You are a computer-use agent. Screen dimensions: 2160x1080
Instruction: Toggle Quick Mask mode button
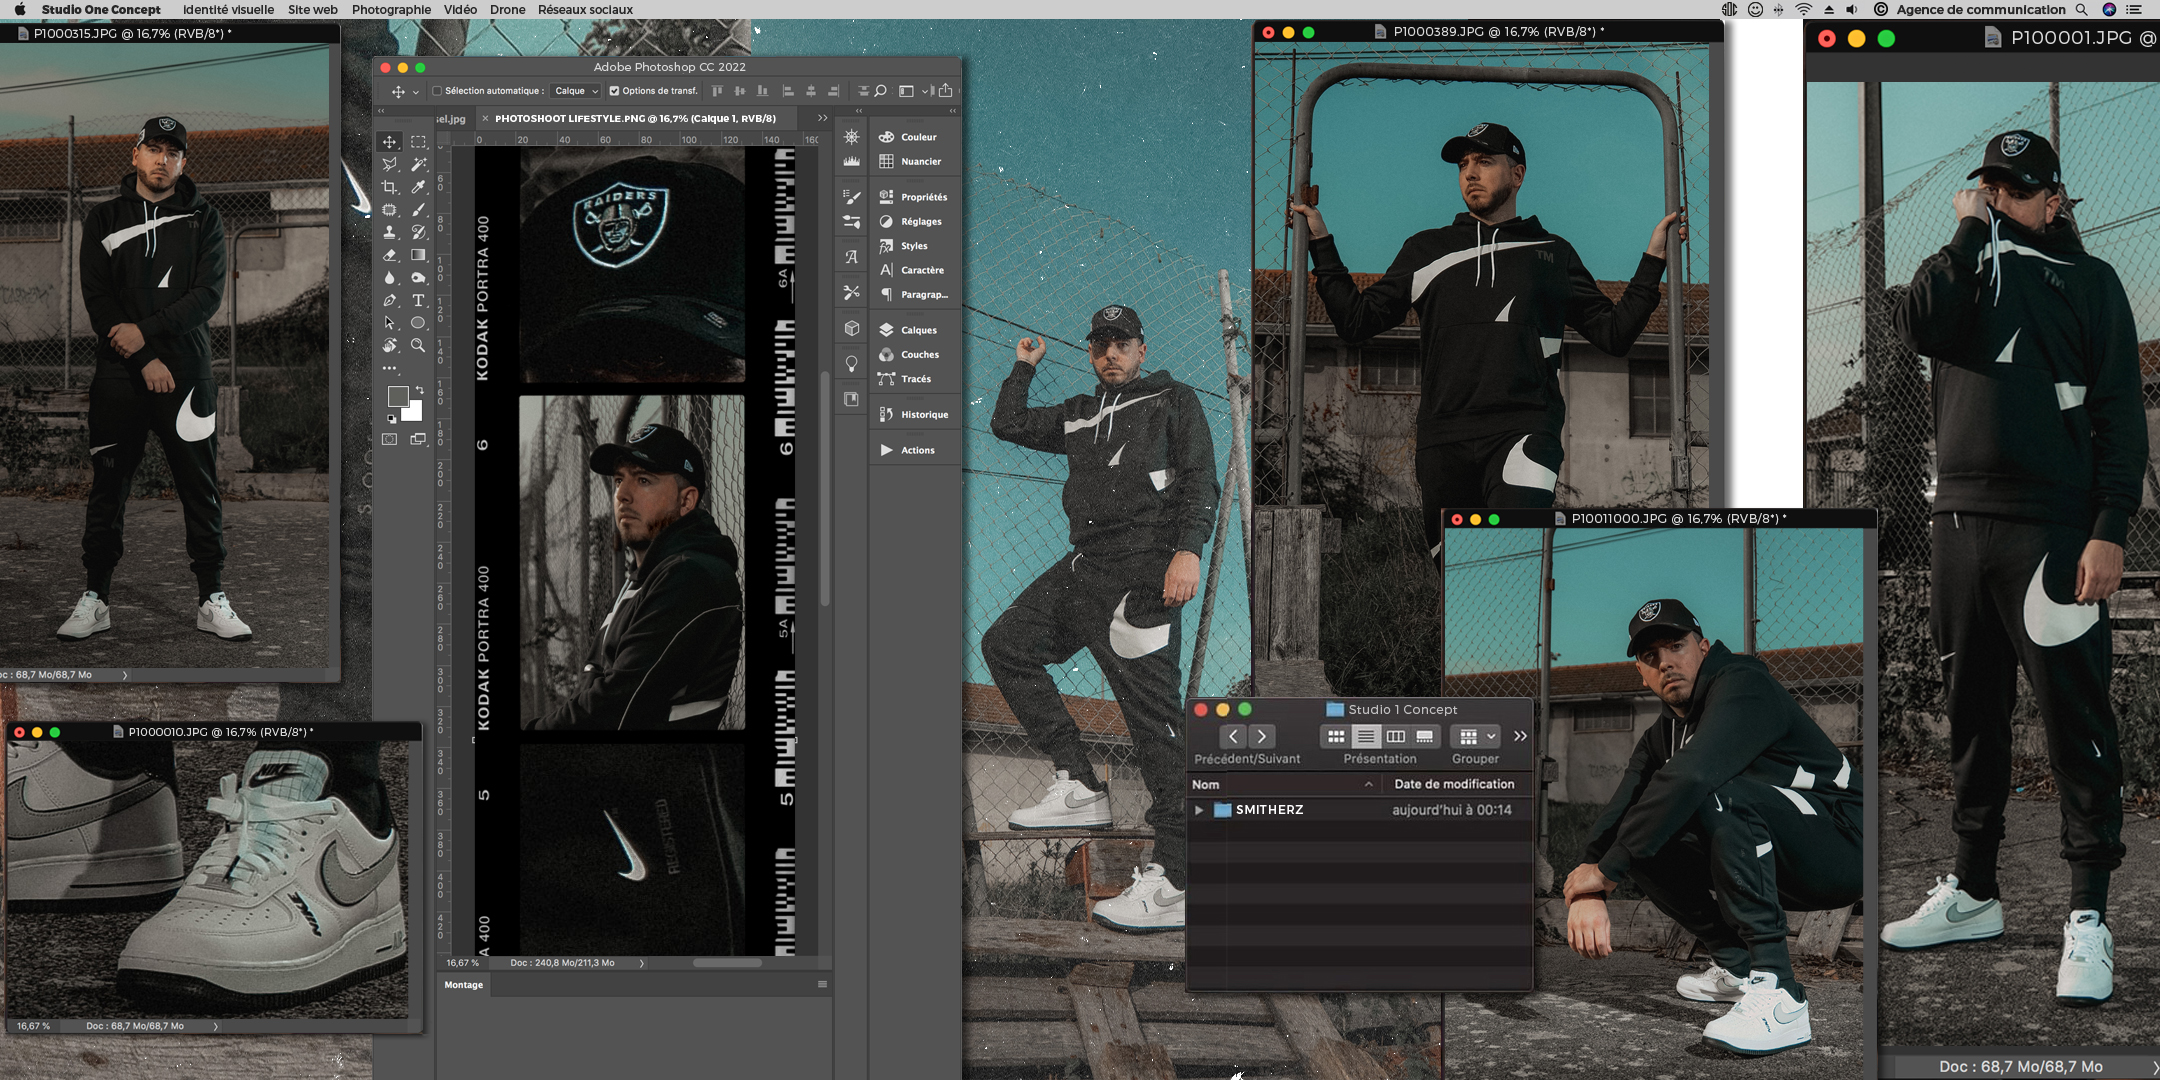click(x=389, y=439)
